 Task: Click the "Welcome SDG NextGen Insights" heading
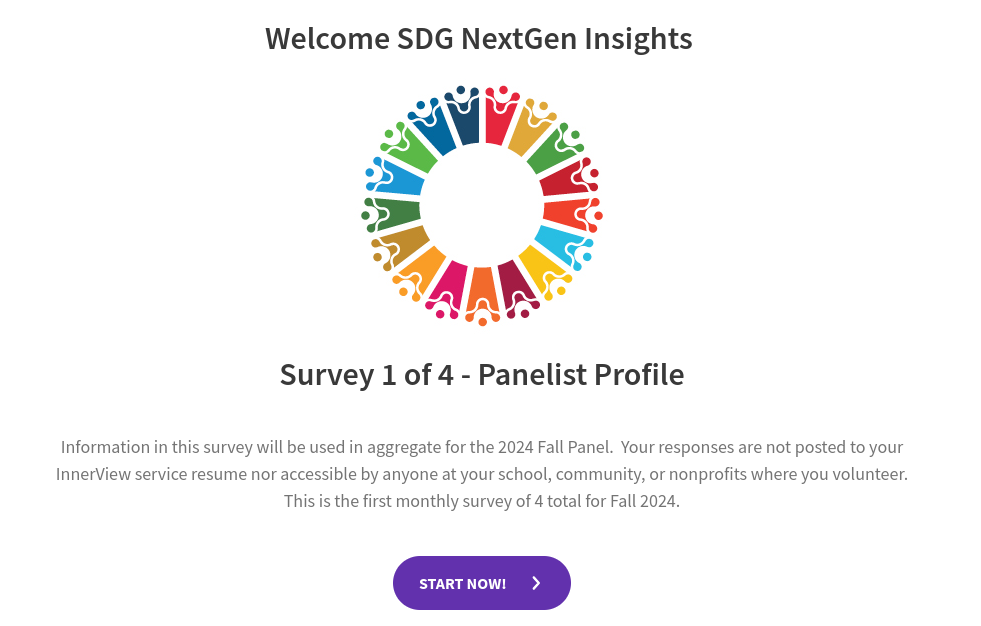479,39
